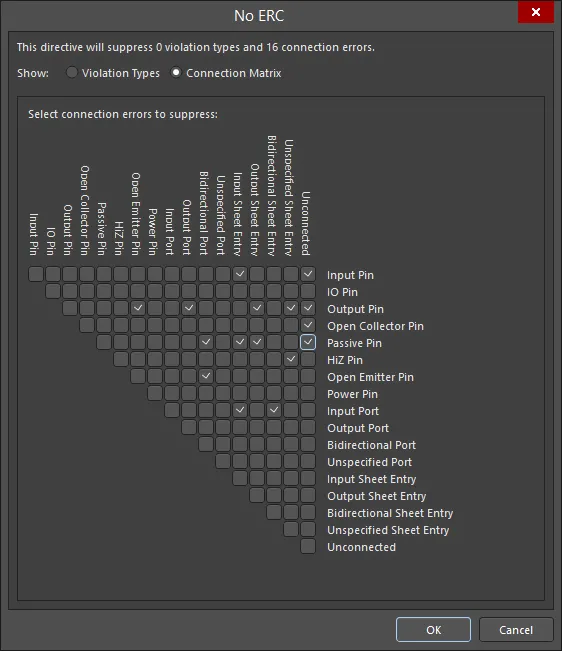Check Unspecified Sheet Entry to Unconnected checkbox

pos(308,529)
